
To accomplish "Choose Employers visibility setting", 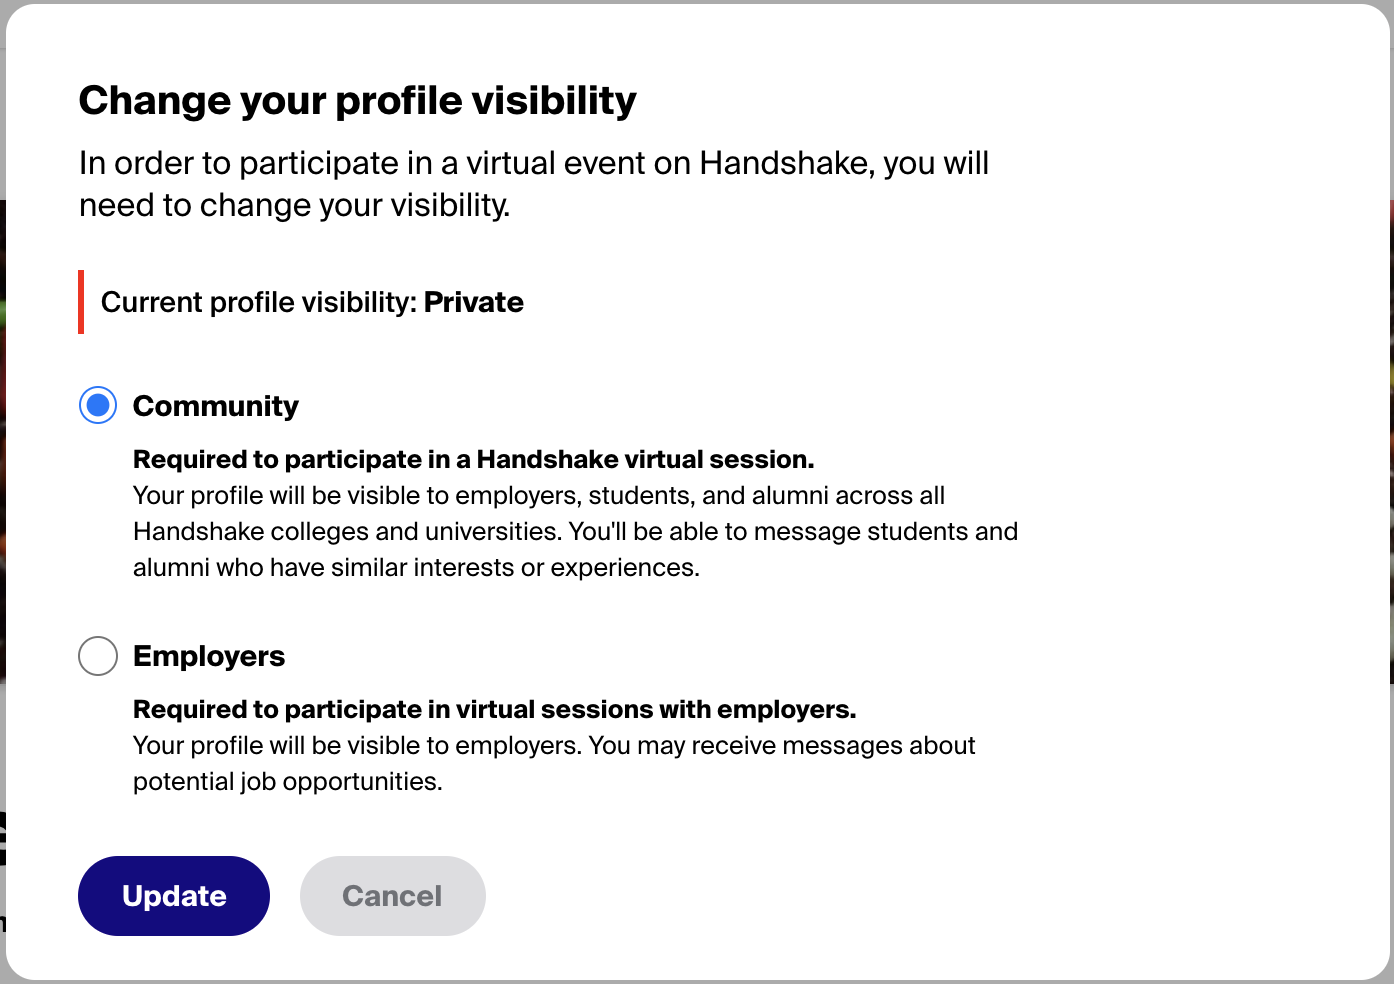I will [97, 656].
